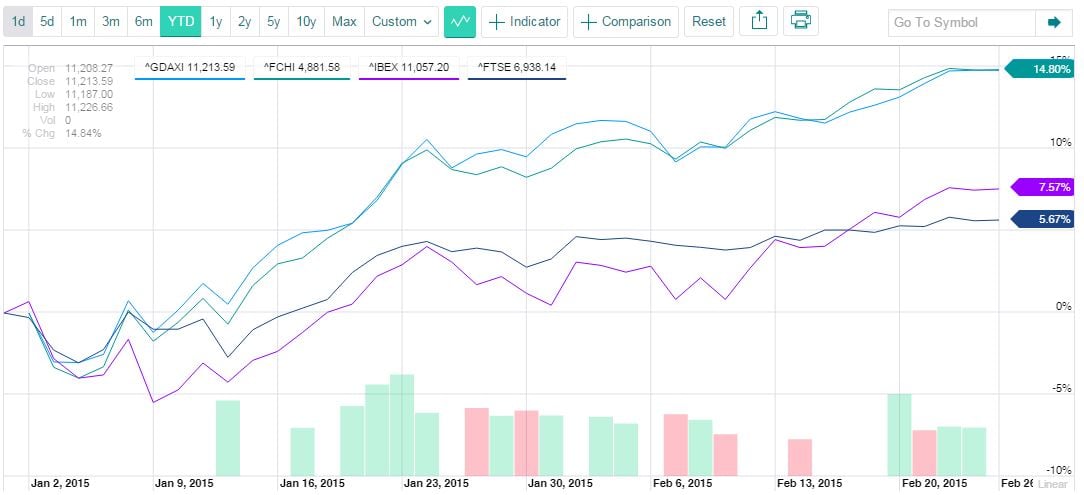Screen dimensions: 1084x495
Task: Click the share/export chart icon
Action: pos(759,21)
